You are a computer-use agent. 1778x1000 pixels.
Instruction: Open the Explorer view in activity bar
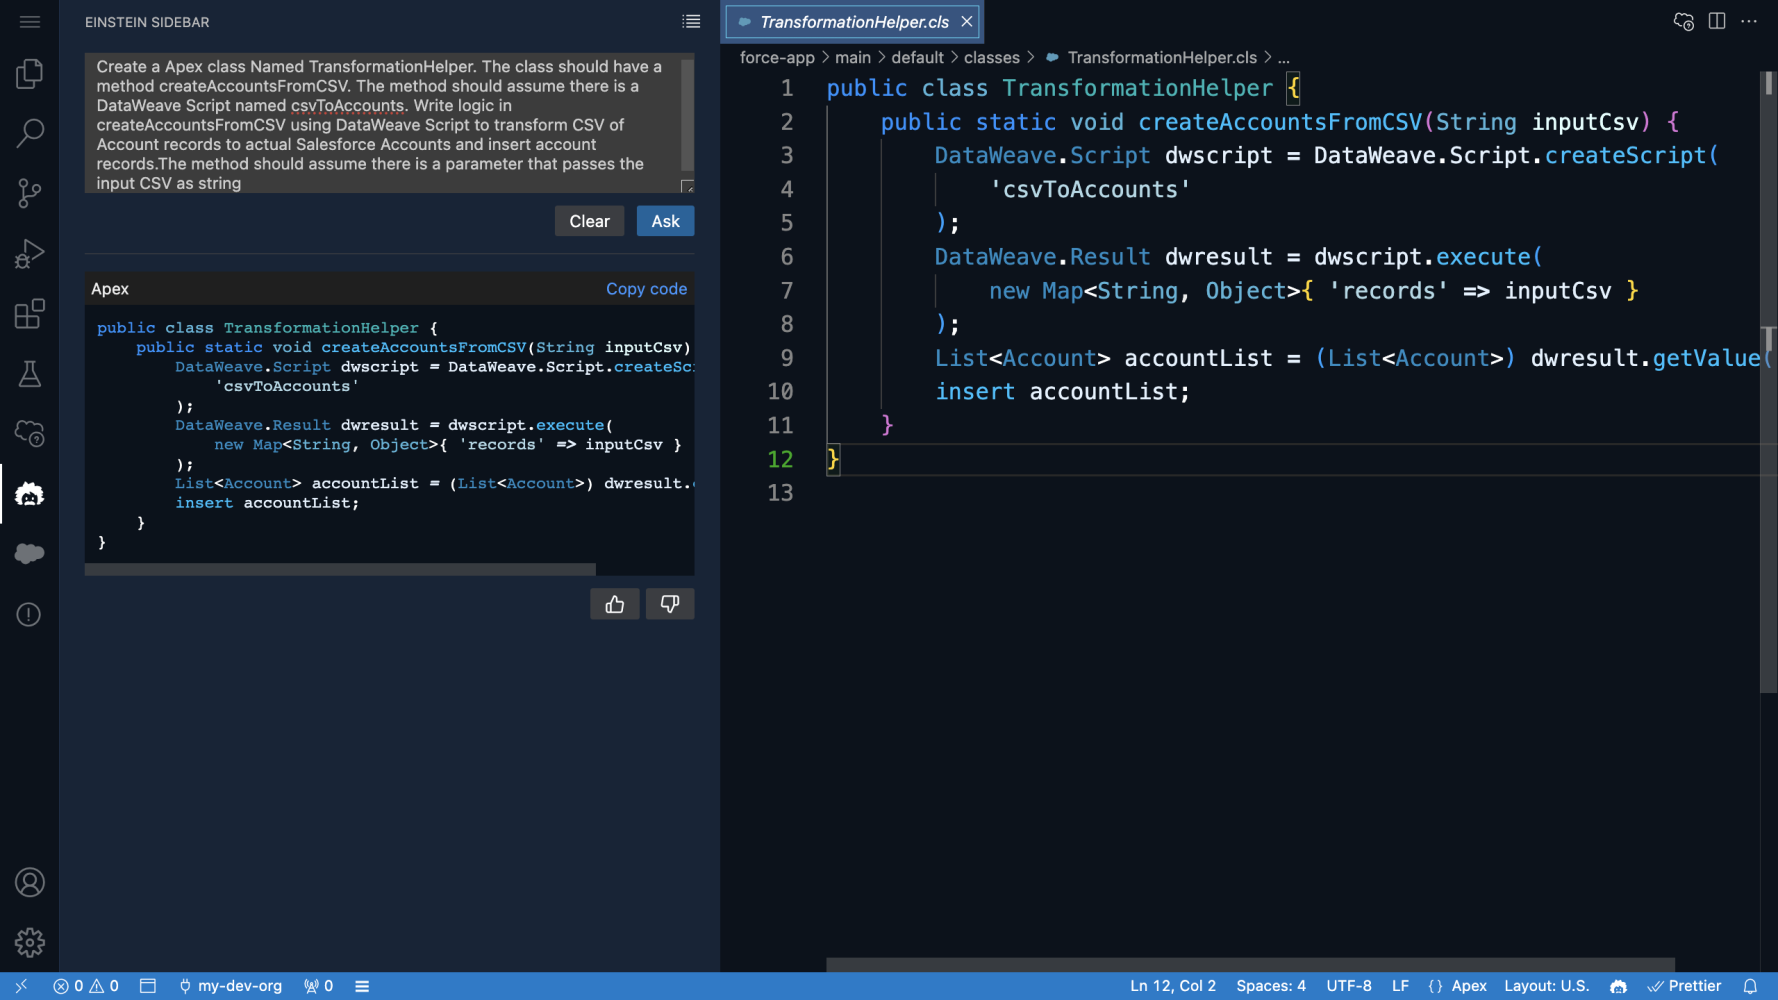click(30, 73)
